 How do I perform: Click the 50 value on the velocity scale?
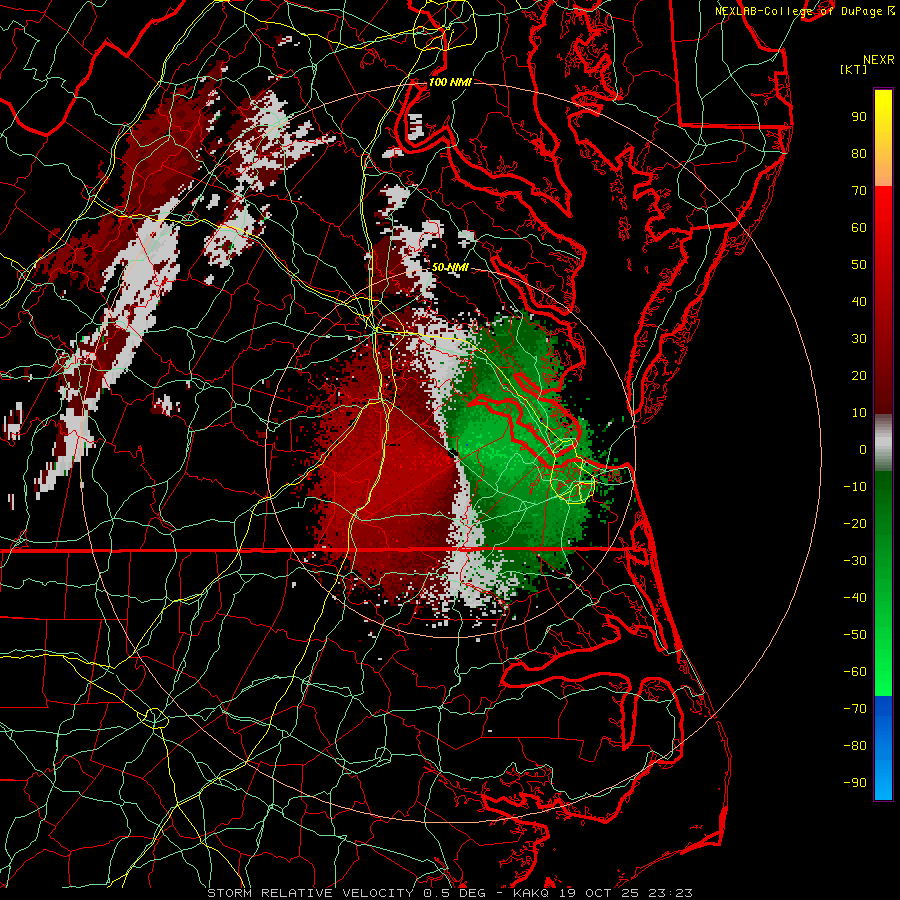click(x=859, y=265)
